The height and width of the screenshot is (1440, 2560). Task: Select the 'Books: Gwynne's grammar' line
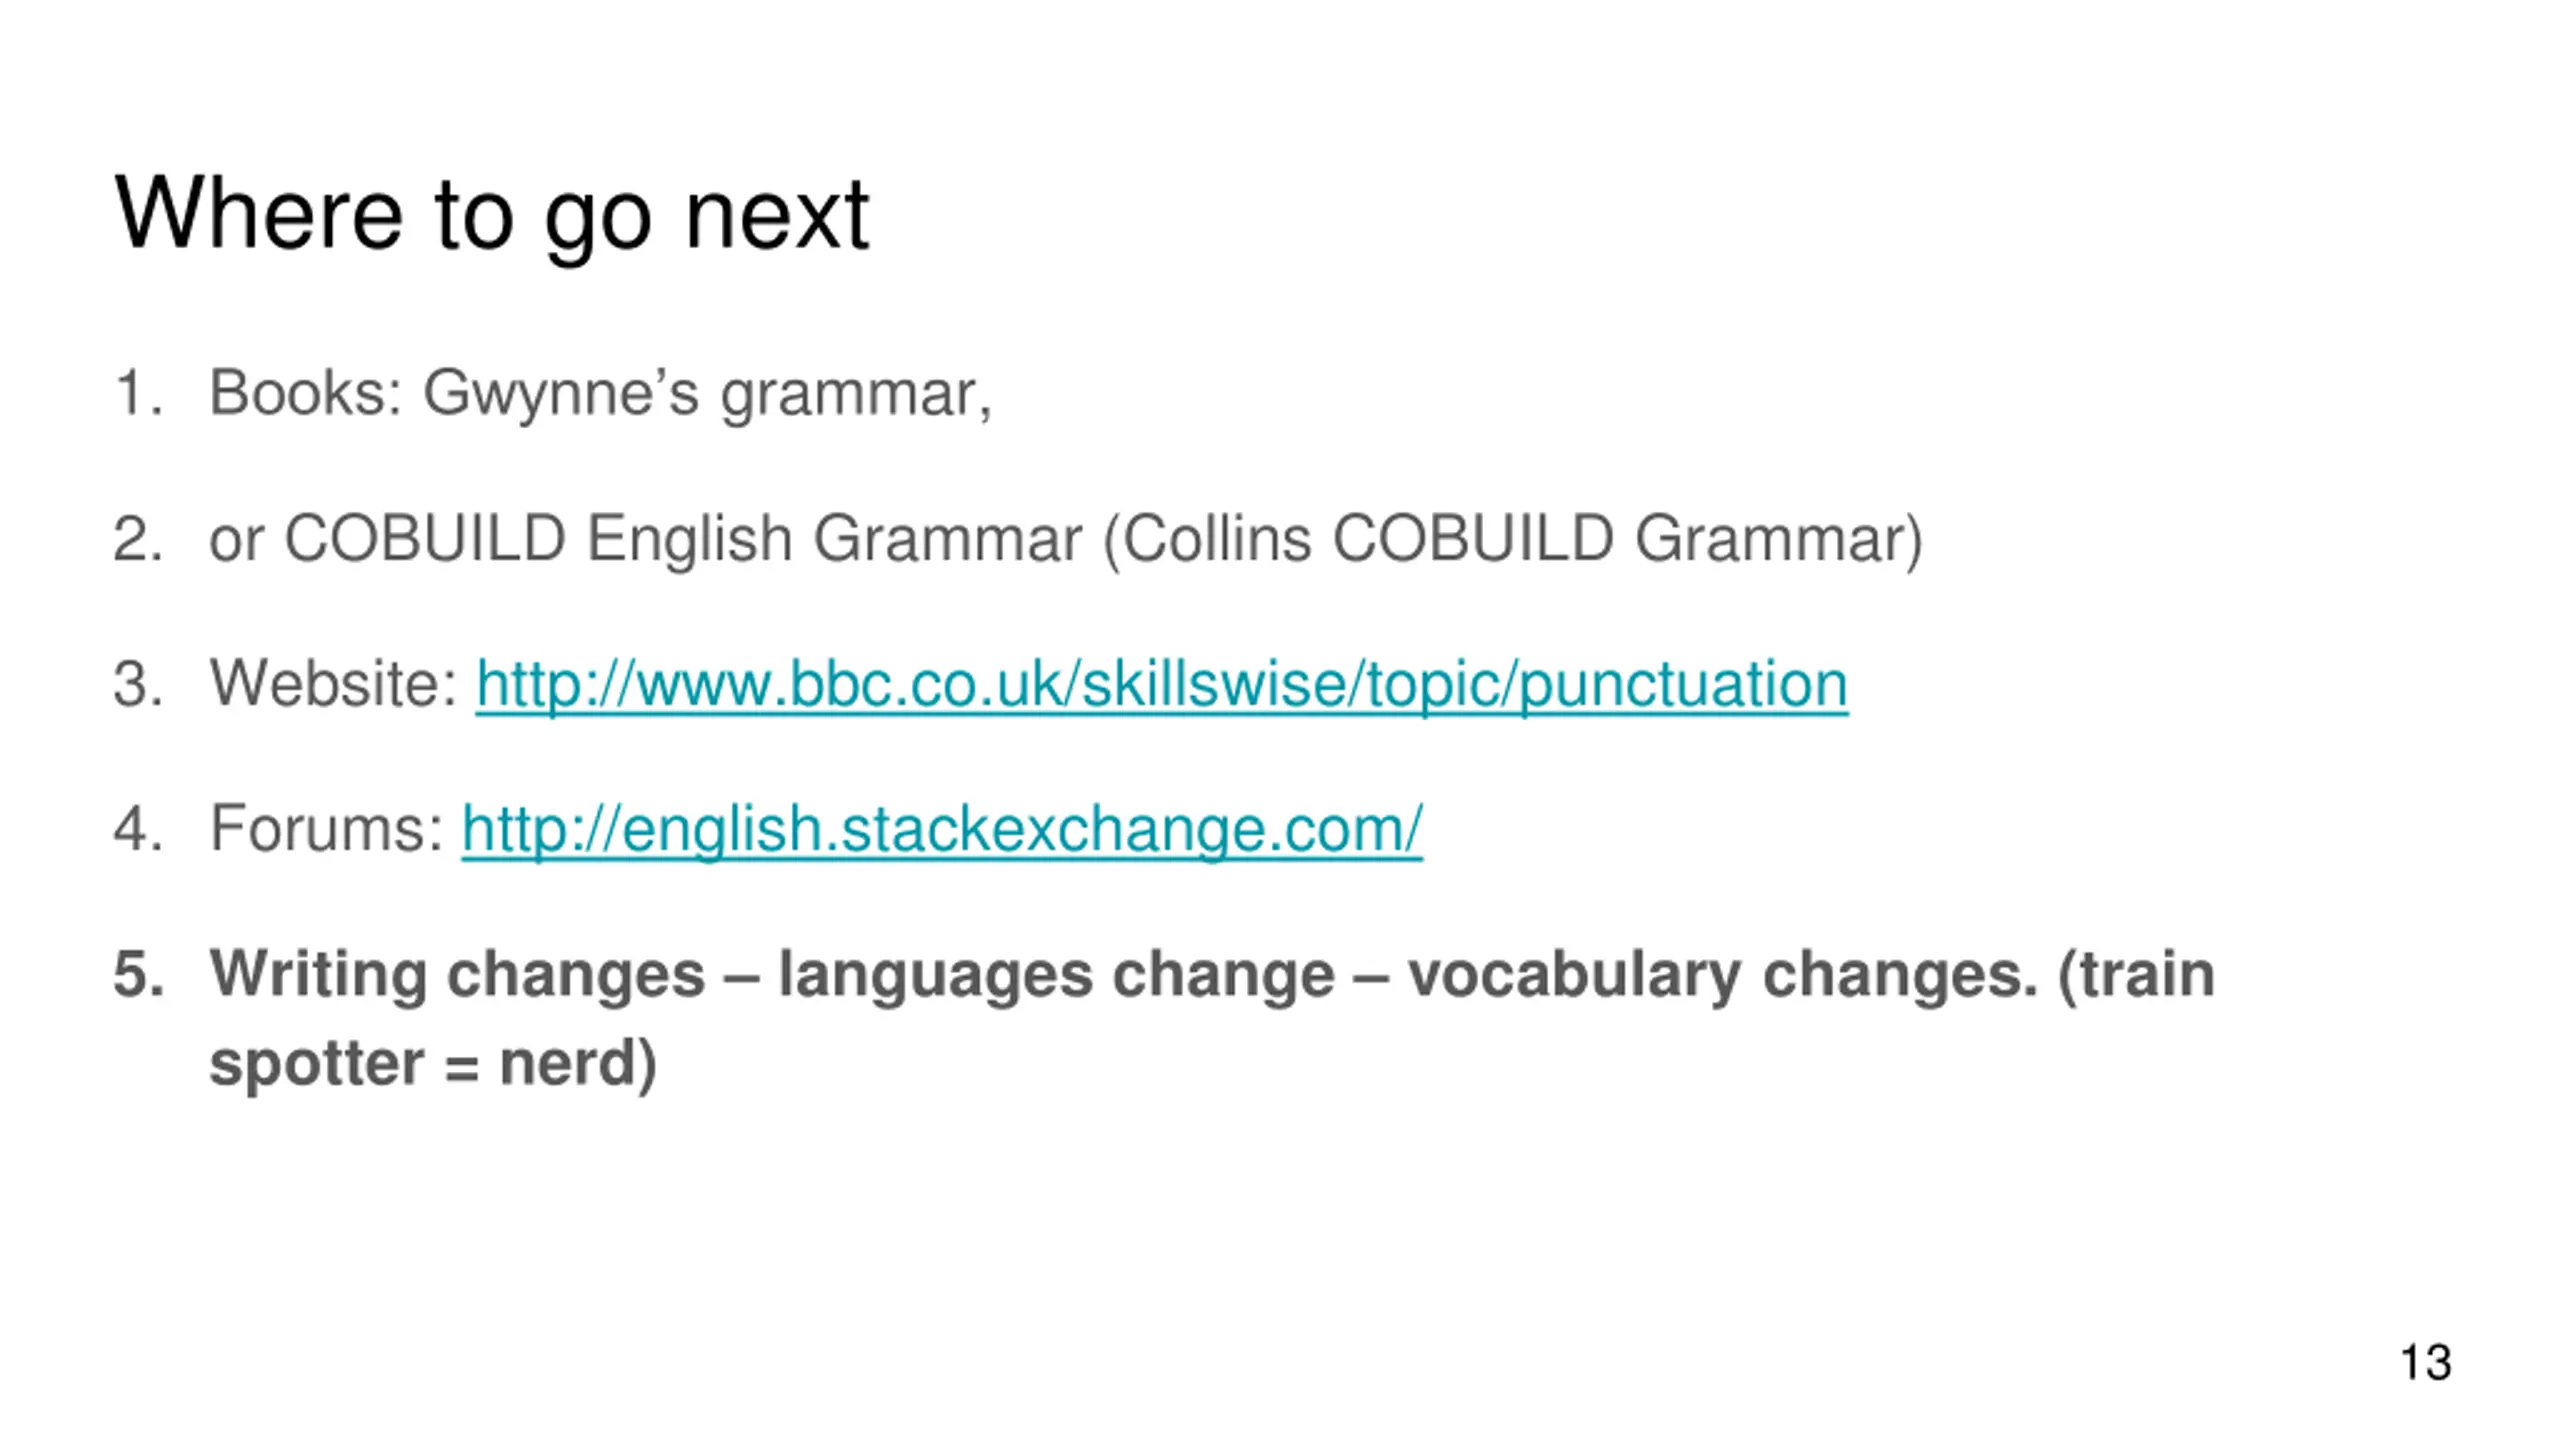coord(600,393)
